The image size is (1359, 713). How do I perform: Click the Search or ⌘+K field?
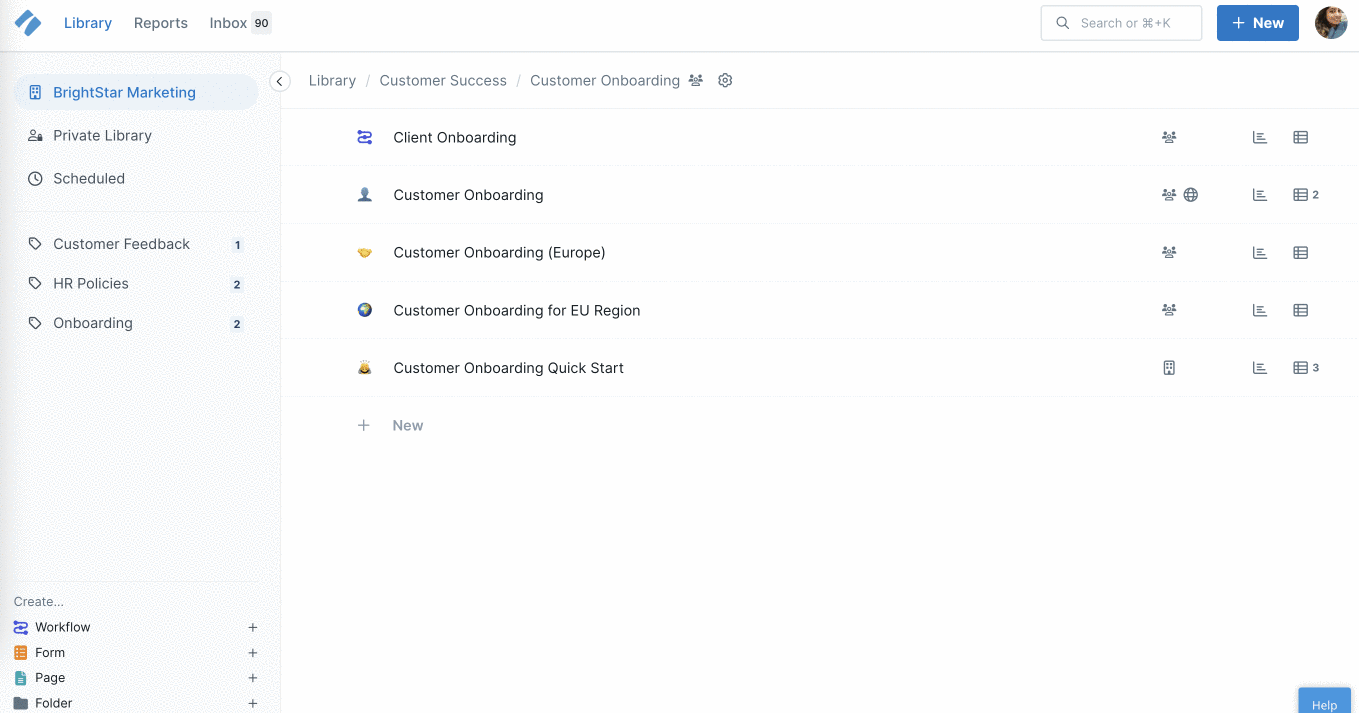tap(1121, 23)
